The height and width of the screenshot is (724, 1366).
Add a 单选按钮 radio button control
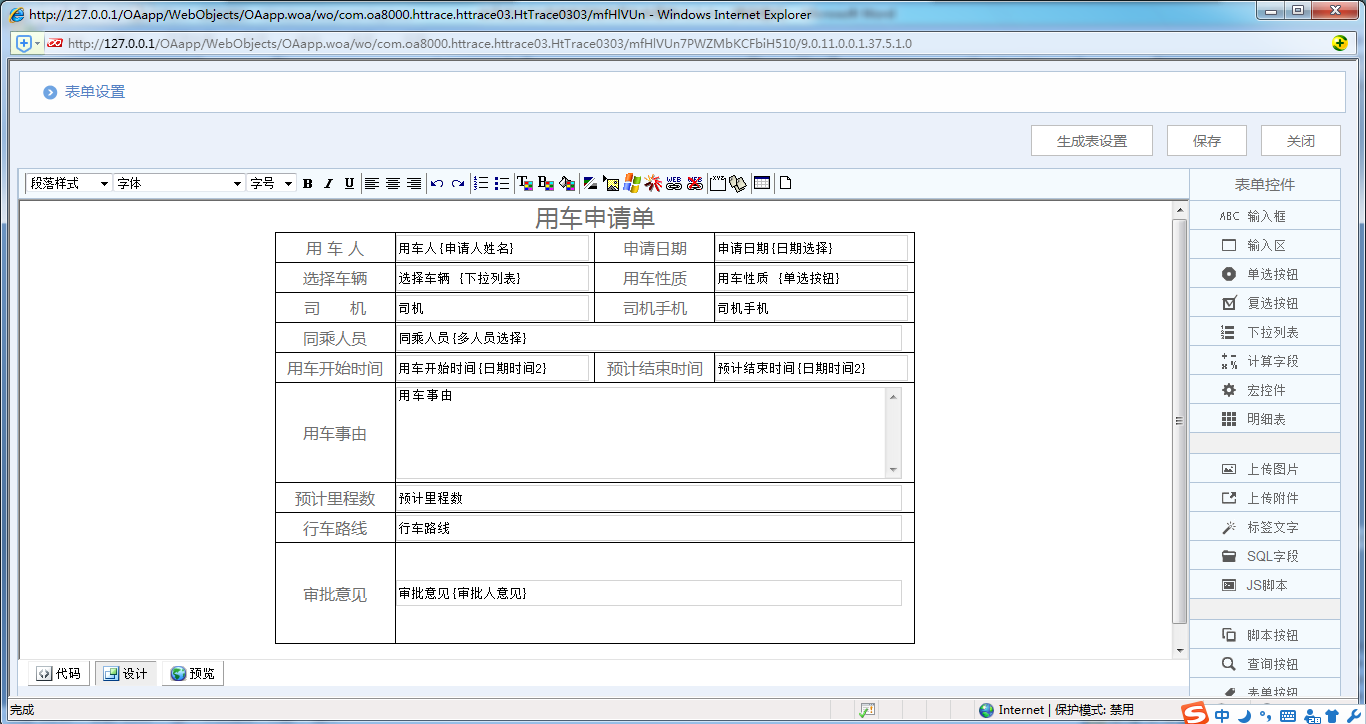click(x=1264, y=274)
